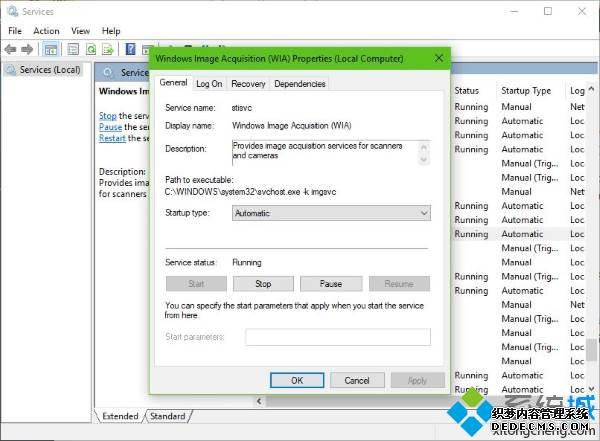Close the WIA Properties dialog
The image size is (600, 441).
[439, 58]
